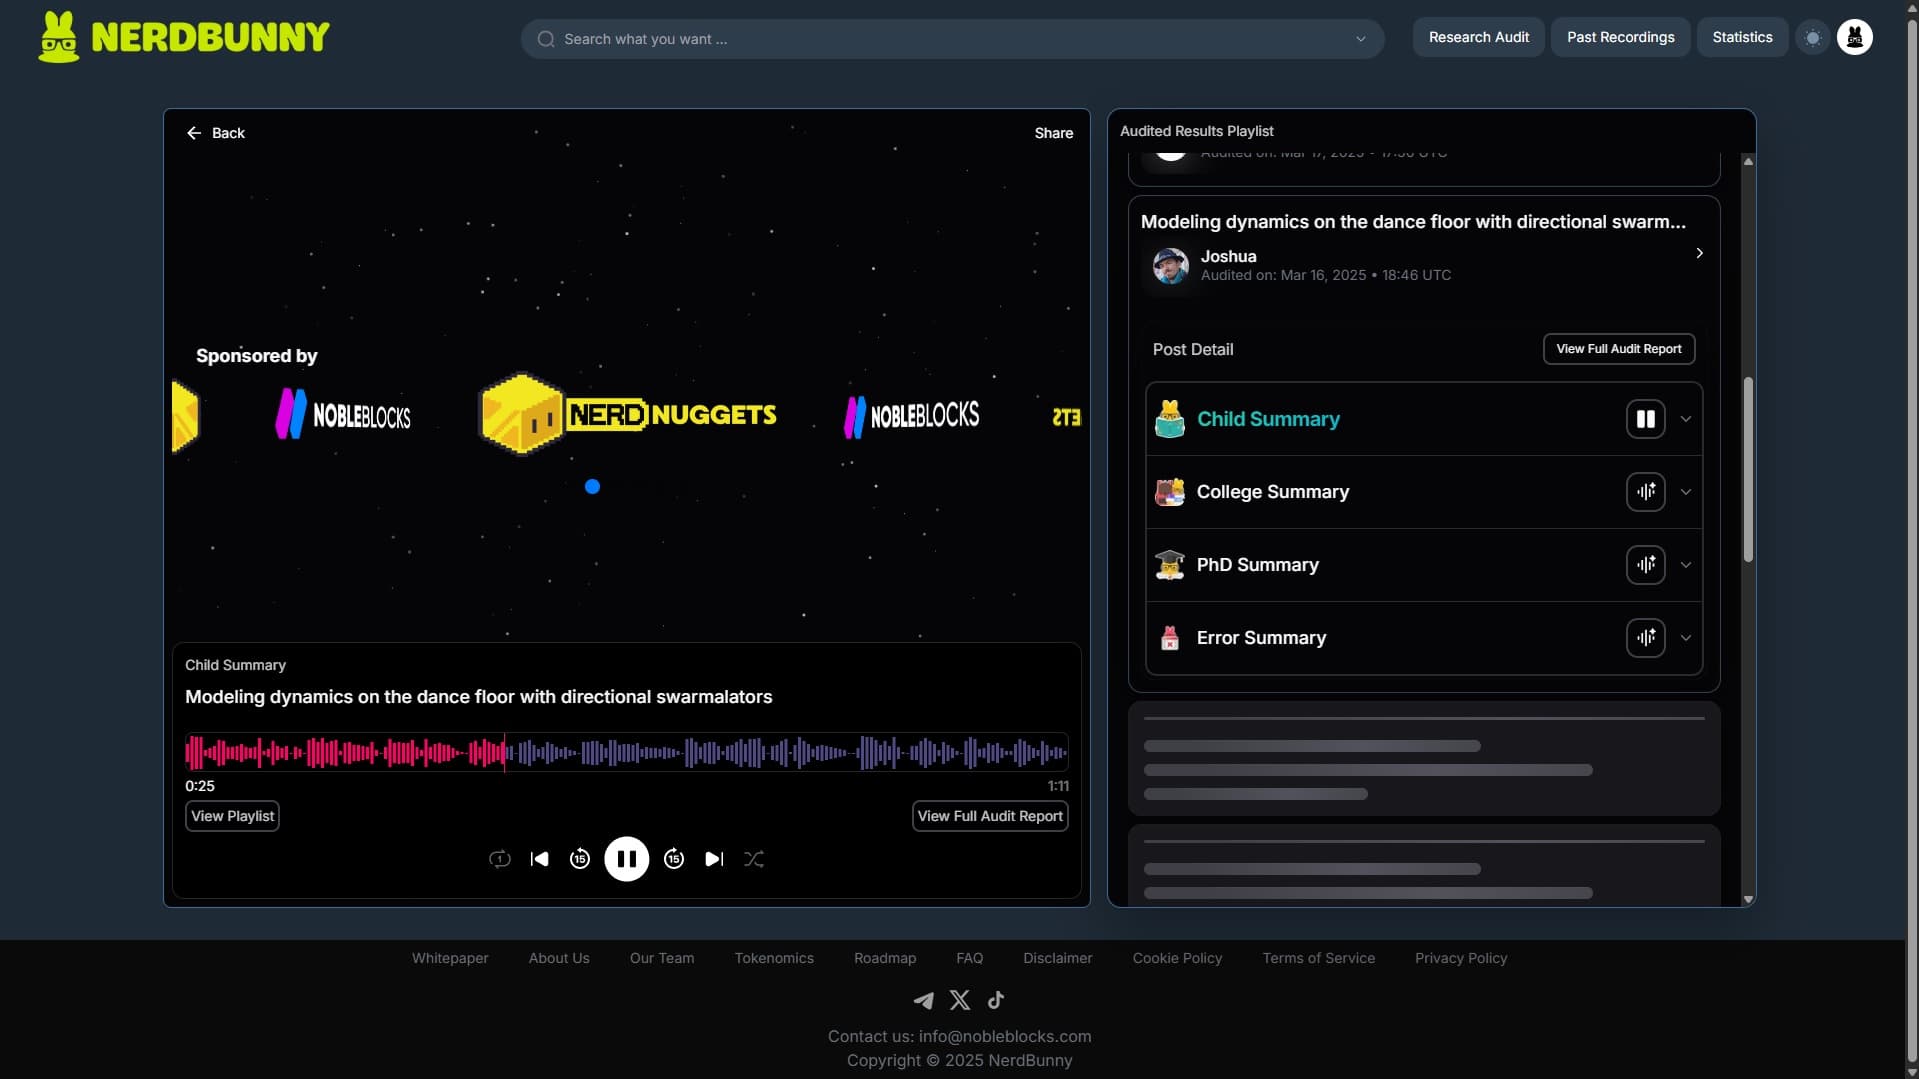The width and height of the screenshot is (1919, 1079).
Task: Focus the 'Search what you want' field
Action: click(x=952, y=39)
